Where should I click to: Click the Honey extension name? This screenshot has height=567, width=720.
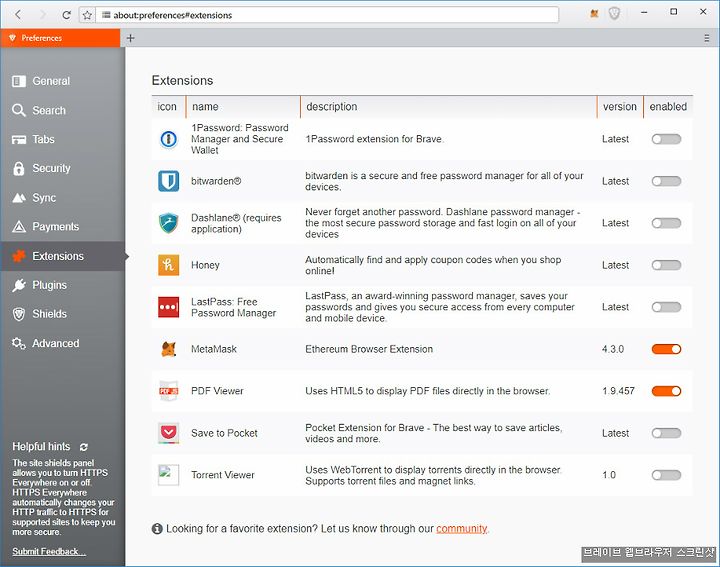[205, 265]
